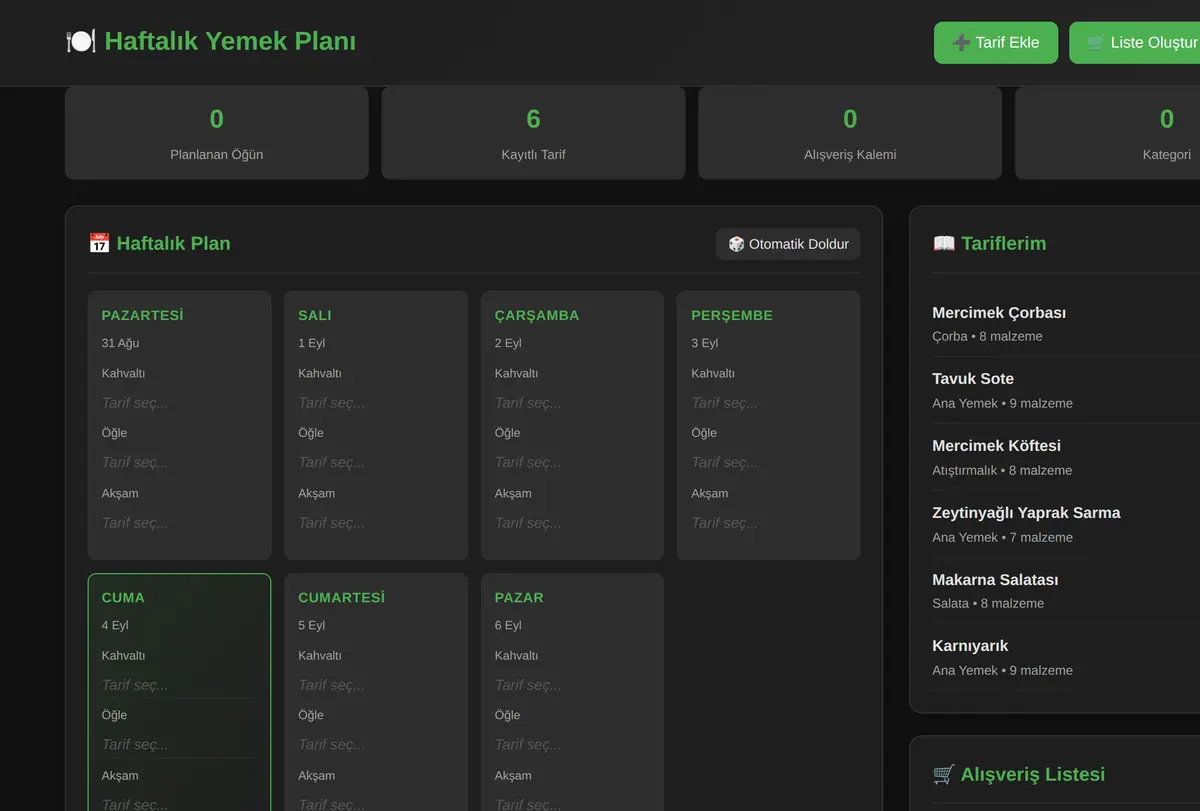The height and width of the screenshot is (811, 1200).
Task: Select Zeytinyağlı Yaprak Sarma recipe
Action: (1066, 524)
